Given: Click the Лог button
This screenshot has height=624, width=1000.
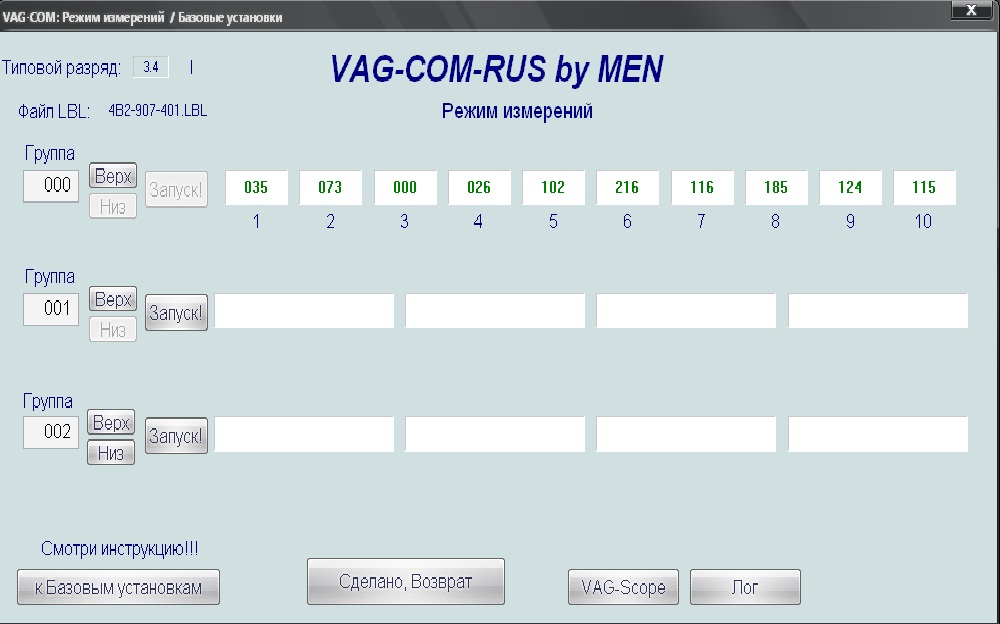Looking at the screenshot, I should [x=745, y=587].
